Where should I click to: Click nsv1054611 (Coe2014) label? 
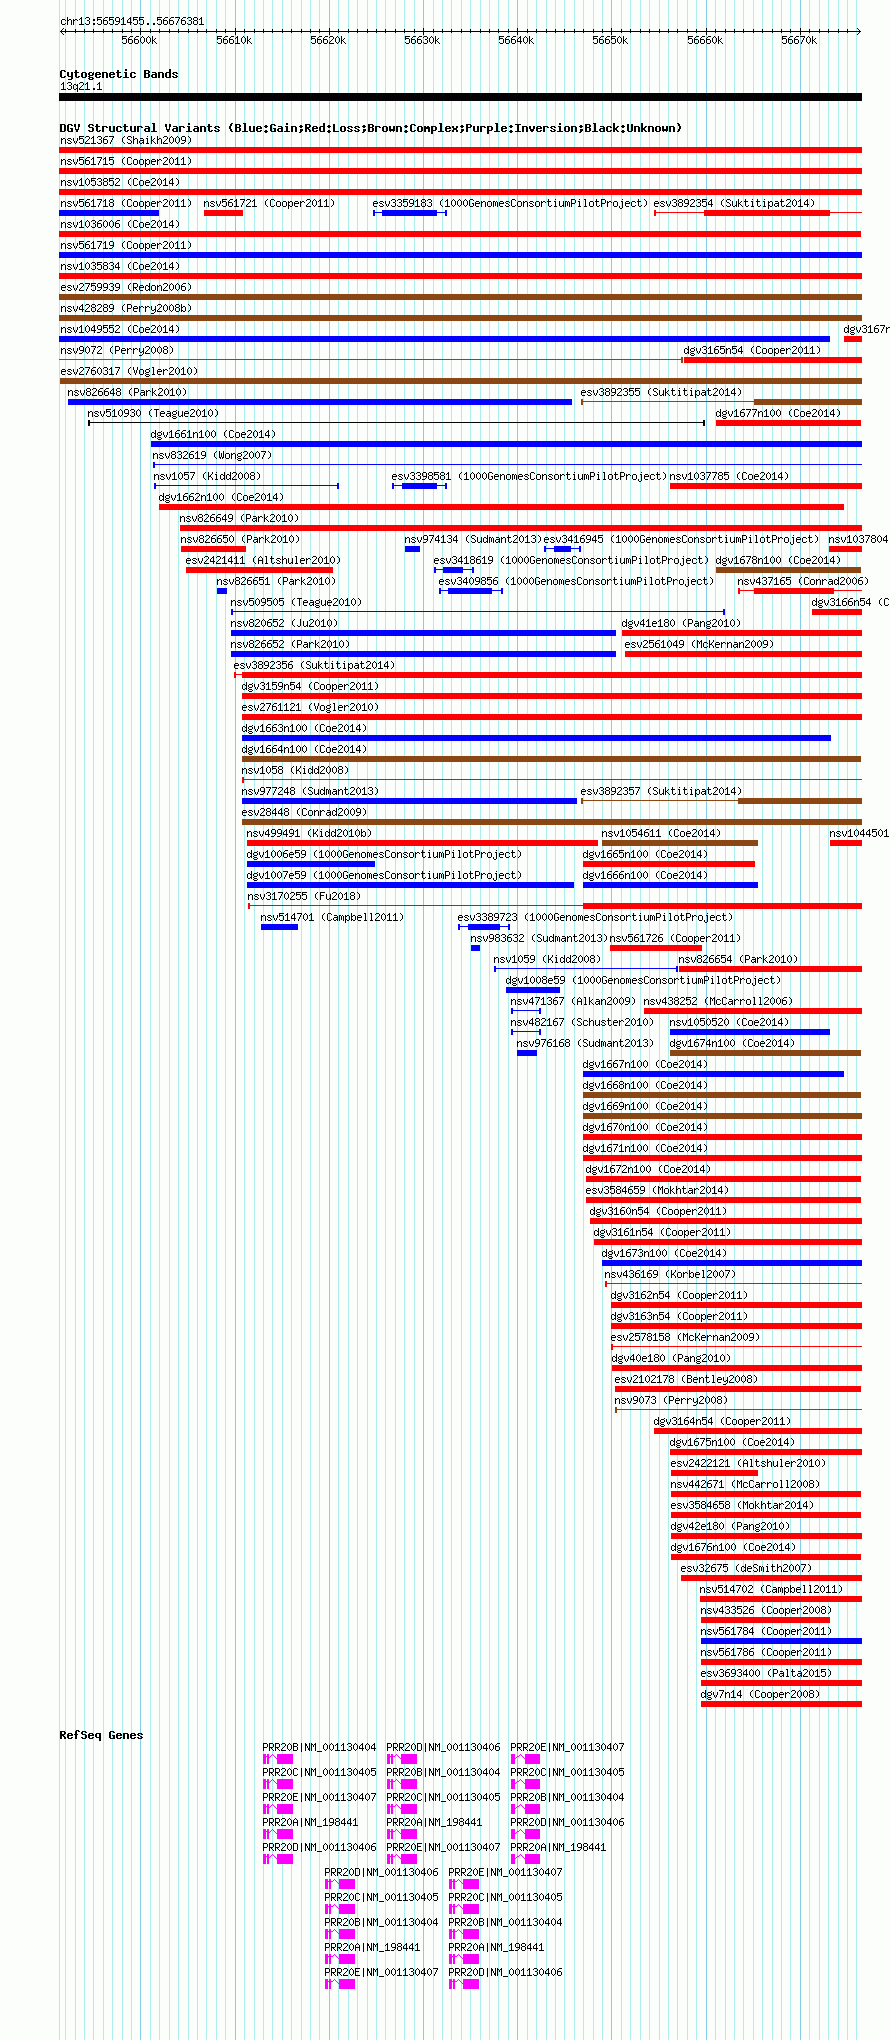pos(661,833)
